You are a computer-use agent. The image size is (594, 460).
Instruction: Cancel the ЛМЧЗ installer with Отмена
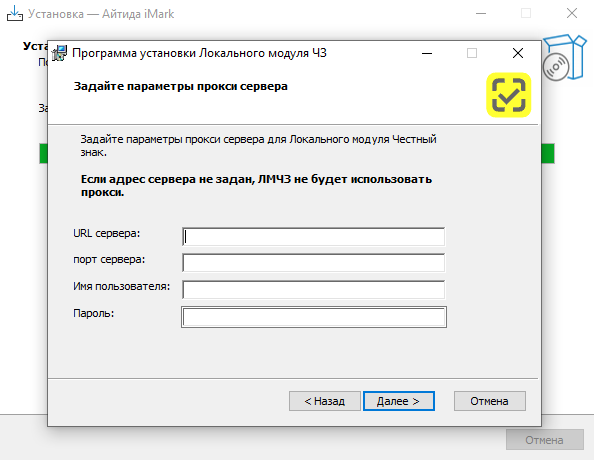tap(490, 401)
